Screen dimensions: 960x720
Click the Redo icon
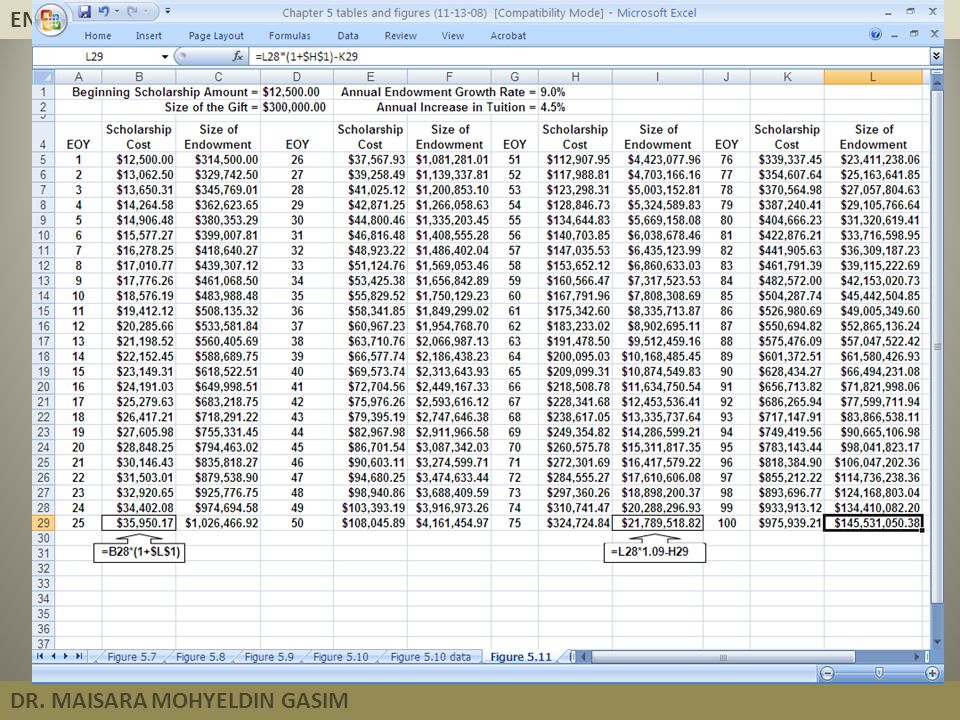click(x=132, y=12)
